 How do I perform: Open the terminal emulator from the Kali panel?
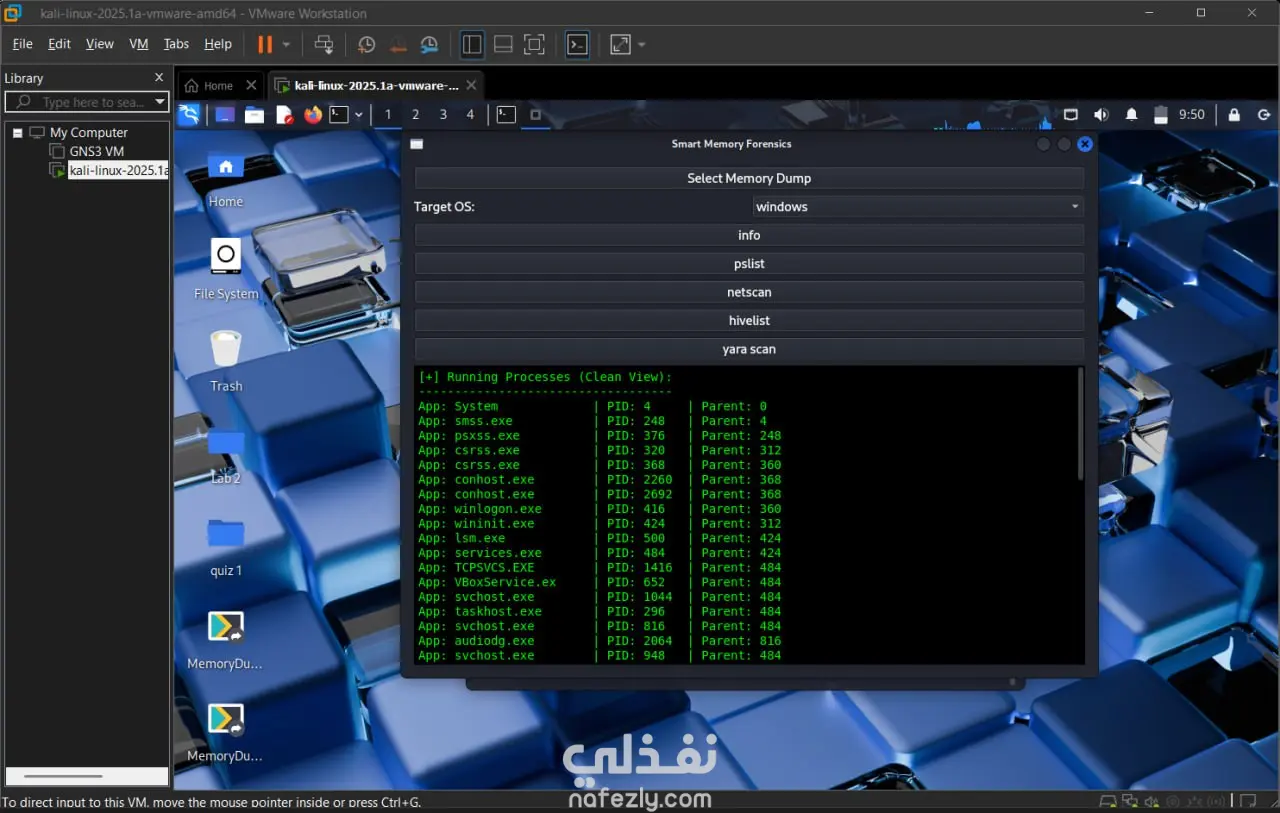click(x=340, y=115)
